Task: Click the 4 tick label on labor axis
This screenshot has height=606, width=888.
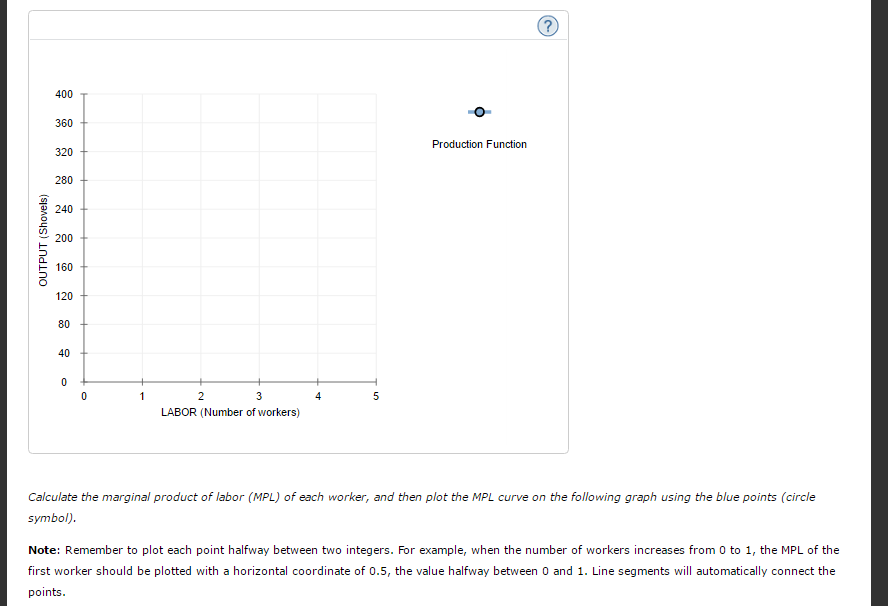Action: coord(318,396)
